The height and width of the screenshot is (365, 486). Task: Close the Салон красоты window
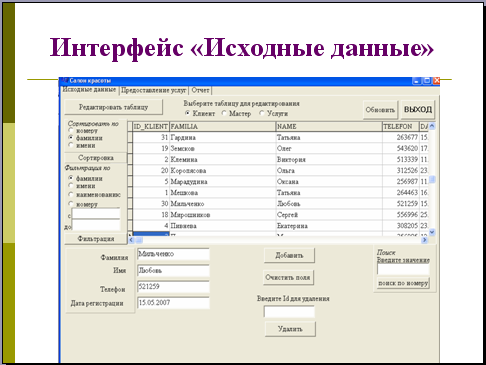436,81
